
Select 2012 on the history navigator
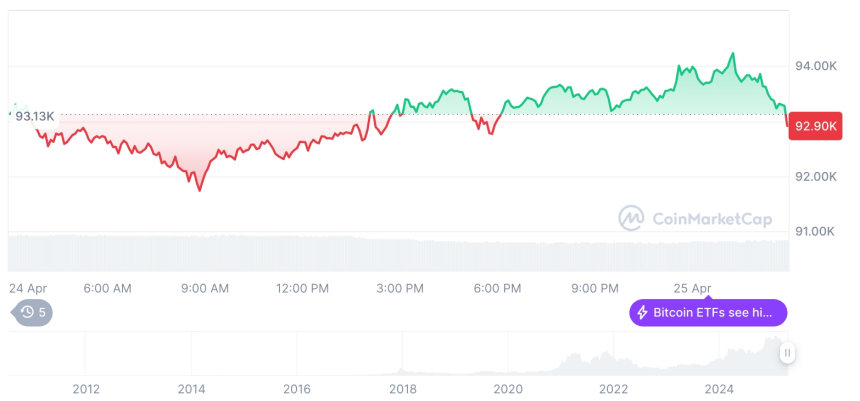[x=86, y=389]
